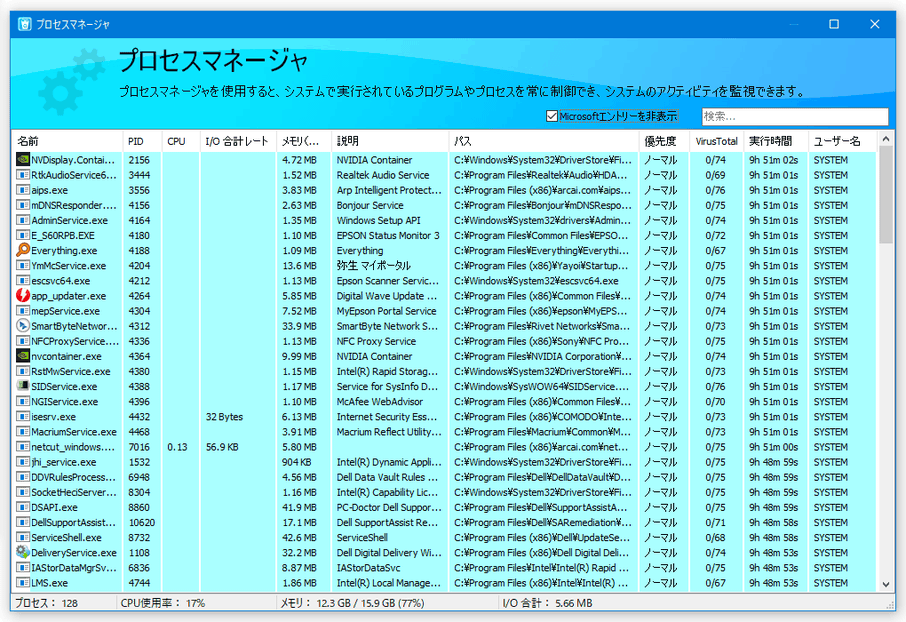Click the escsvc64.exe process icon

(23, 280)
